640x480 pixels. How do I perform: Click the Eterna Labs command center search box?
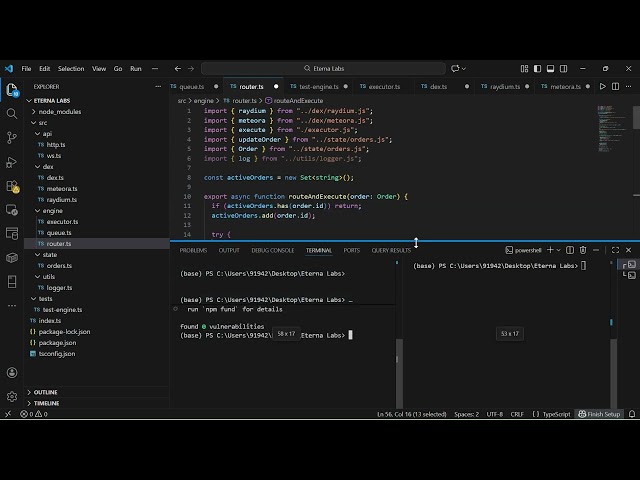click(x=323, y=69)
